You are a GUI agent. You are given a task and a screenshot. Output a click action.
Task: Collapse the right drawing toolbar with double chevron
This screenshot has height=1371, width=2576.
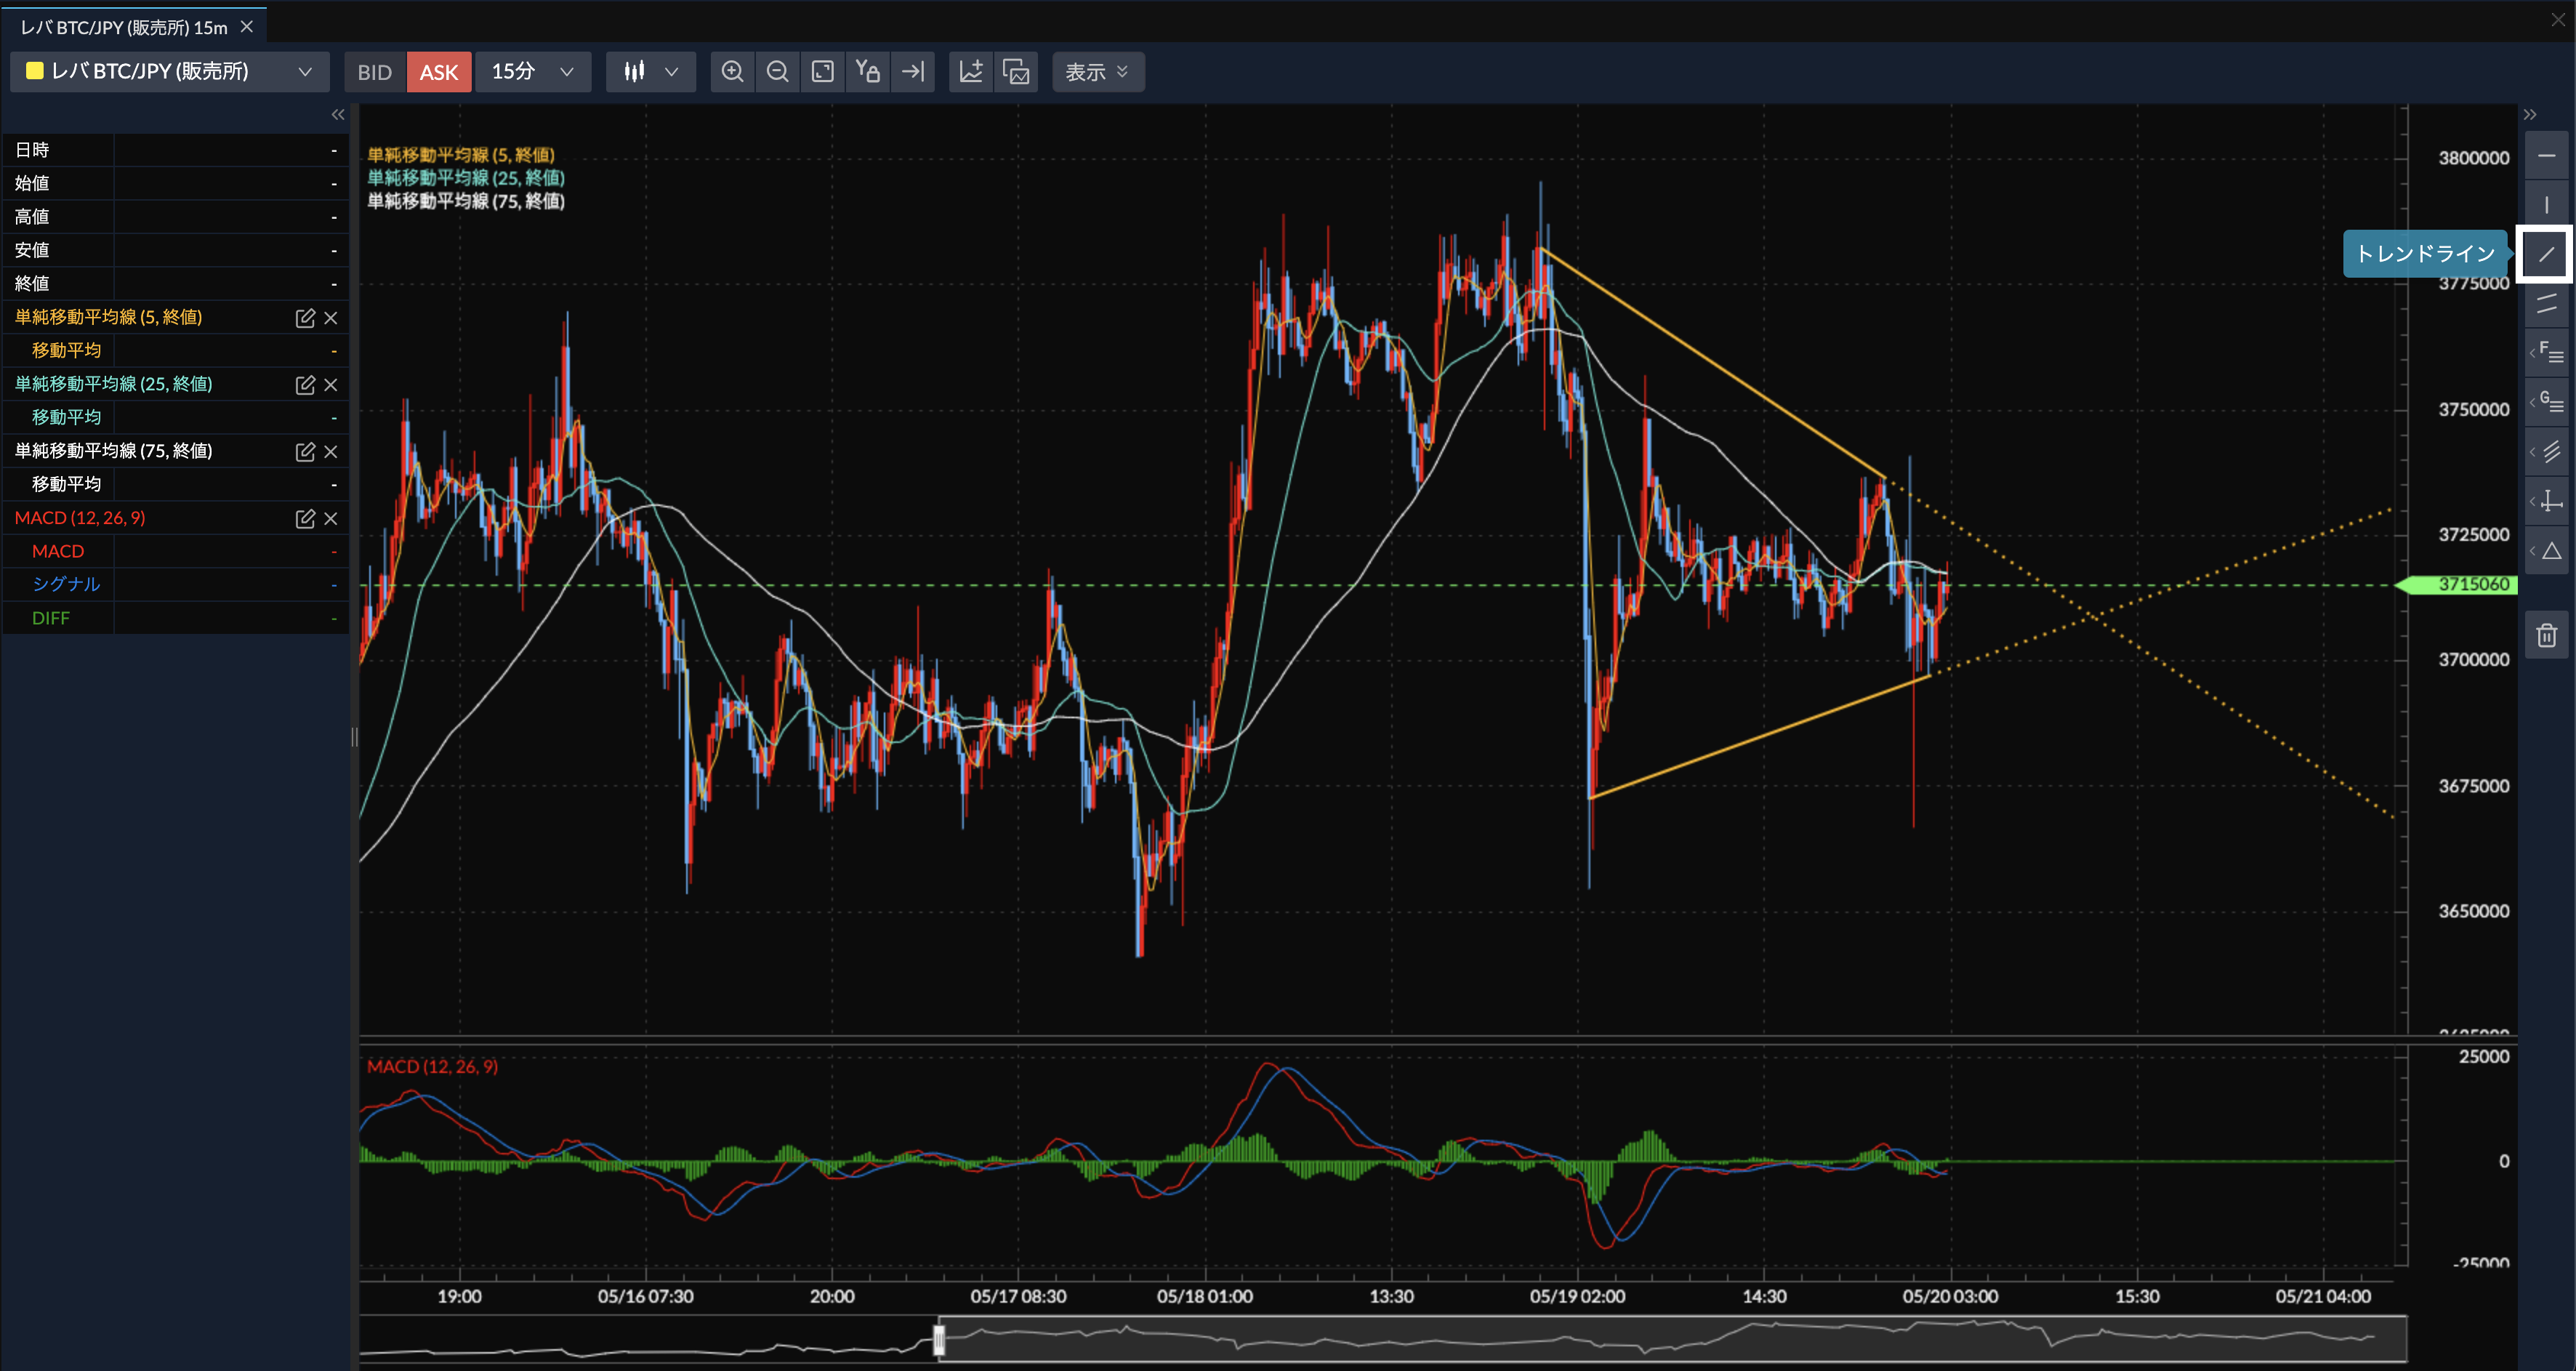[x=2530, y=115]
